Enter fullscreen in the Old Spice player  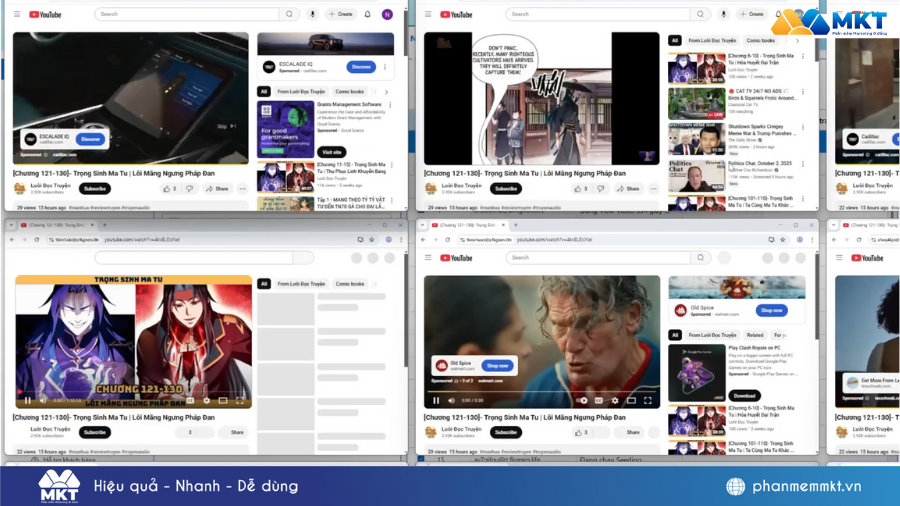pos(648,400)
